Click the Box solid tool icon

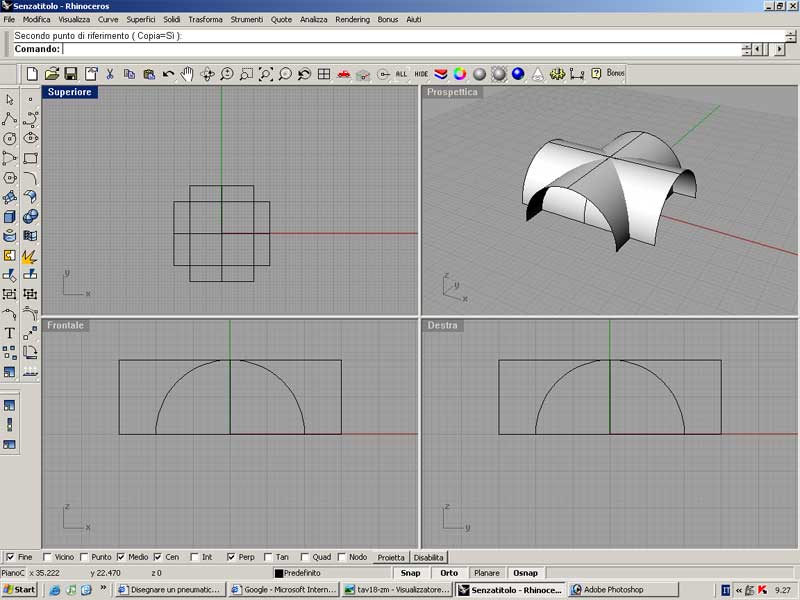(10, 217)
